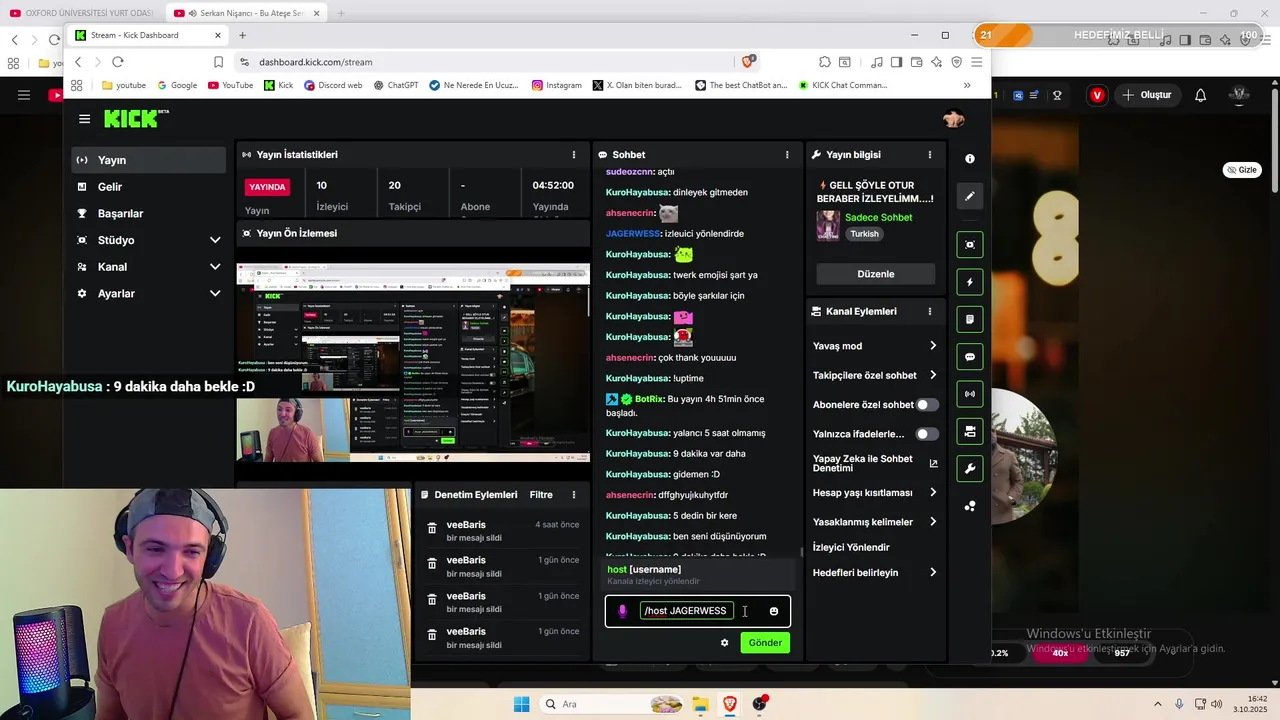
Task: Click the KICK logo
Action: click(136, 118)
